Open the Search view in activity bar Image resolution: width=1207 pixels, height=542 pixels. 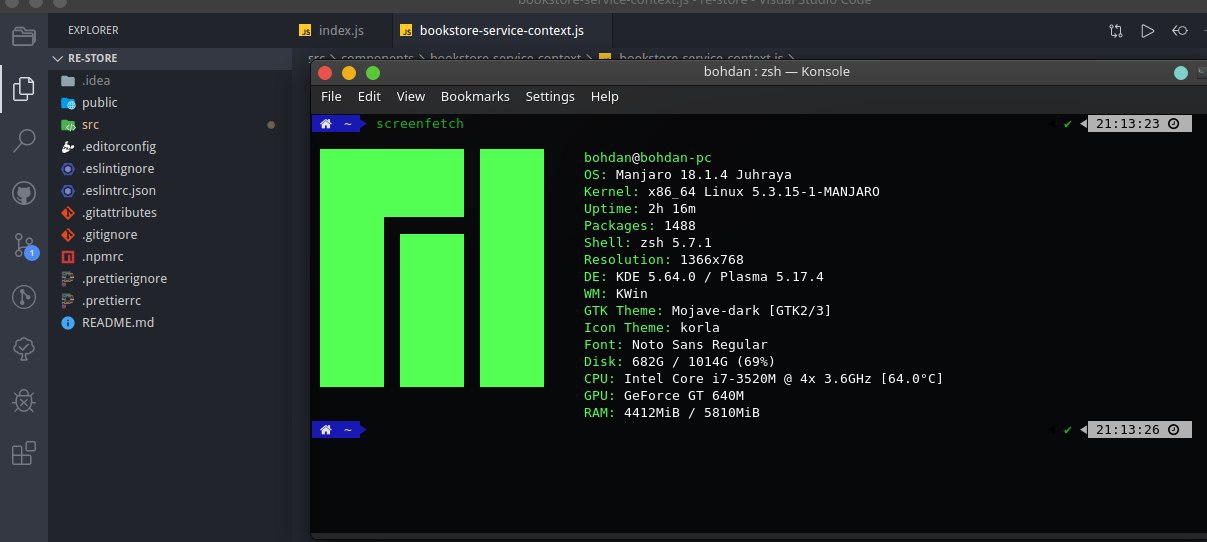(24, 141)
